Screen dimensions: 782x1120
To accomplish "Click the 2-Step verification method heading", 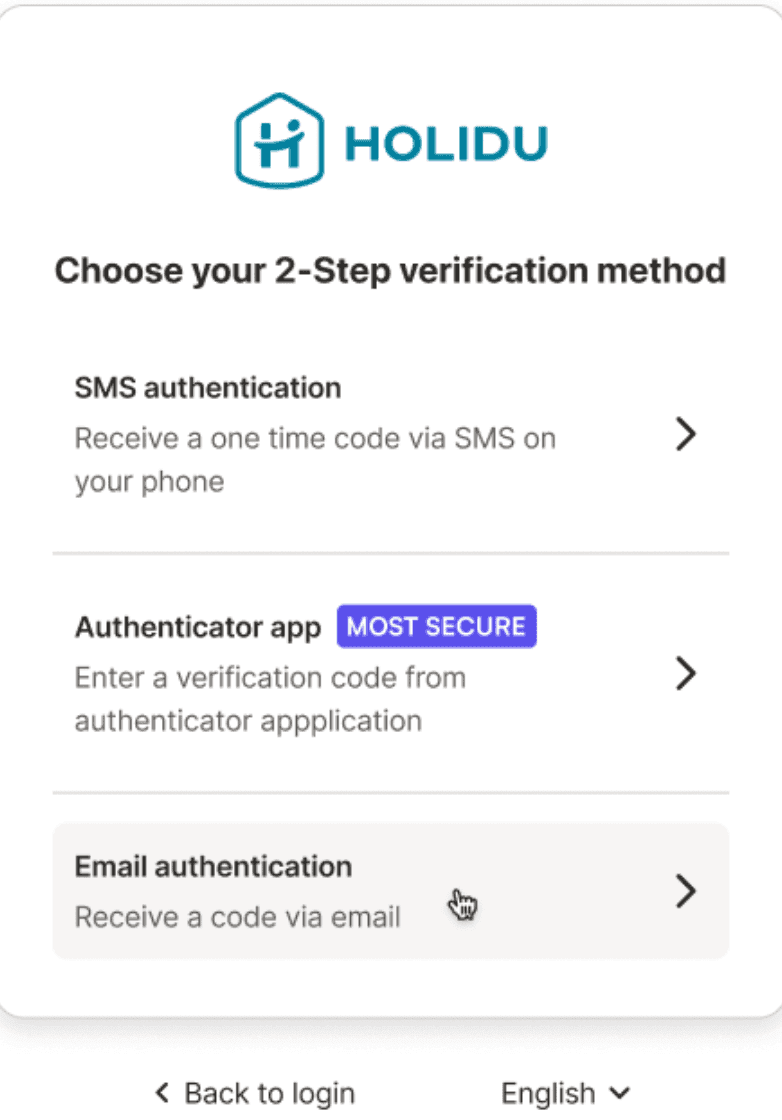I will tap(390, 270).
